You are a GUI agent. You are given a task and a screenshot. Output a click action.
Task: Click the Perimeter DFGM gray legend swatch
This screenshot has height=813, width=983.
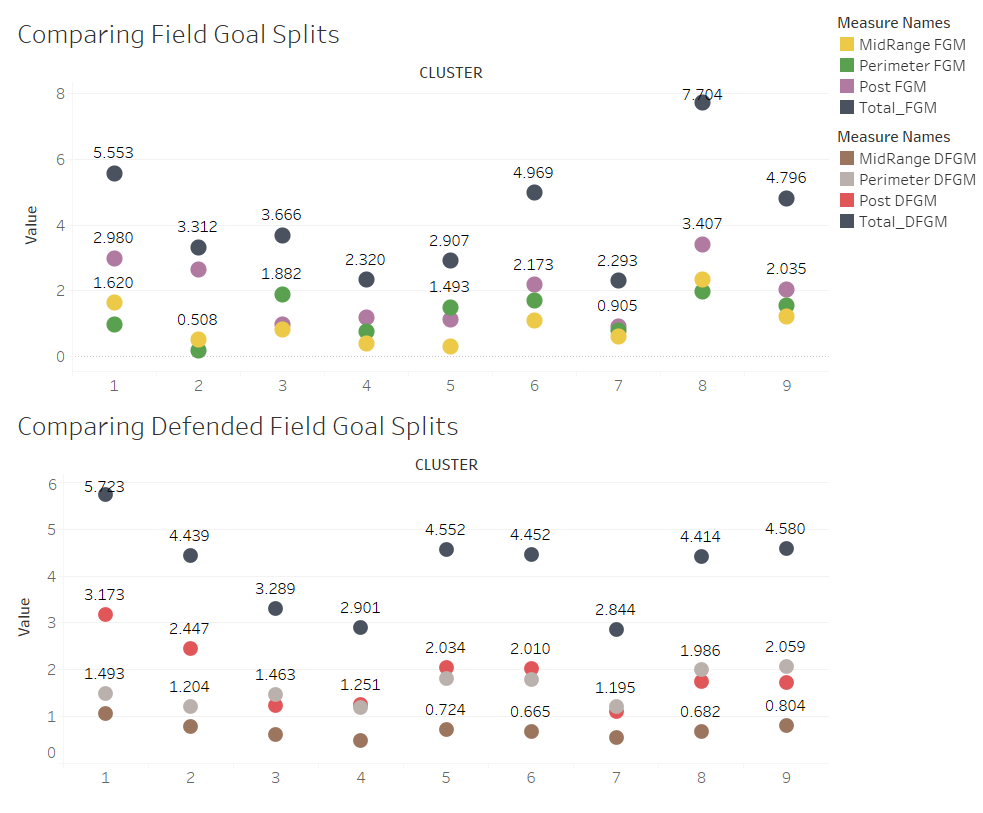pyautogui.click(x=846, y=179)
